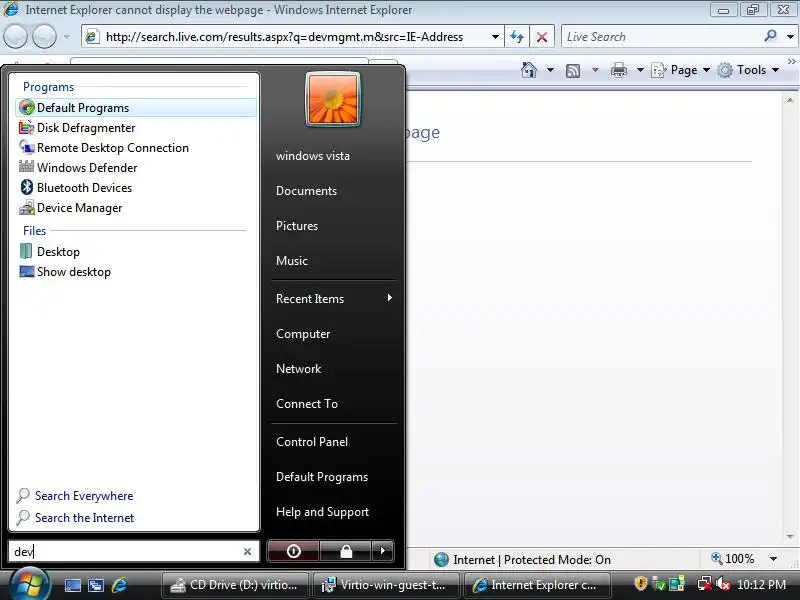
Task: Switch to Virtio-win-guest-t... taskbar window
Action: (x=387, y=585)
